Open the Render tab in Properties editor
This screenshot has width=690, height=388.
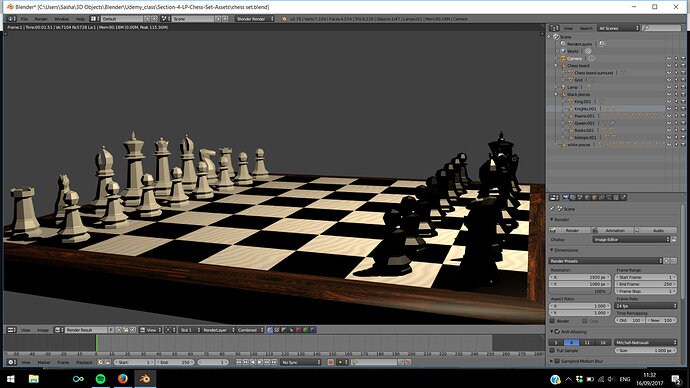(x=565, y=198)
